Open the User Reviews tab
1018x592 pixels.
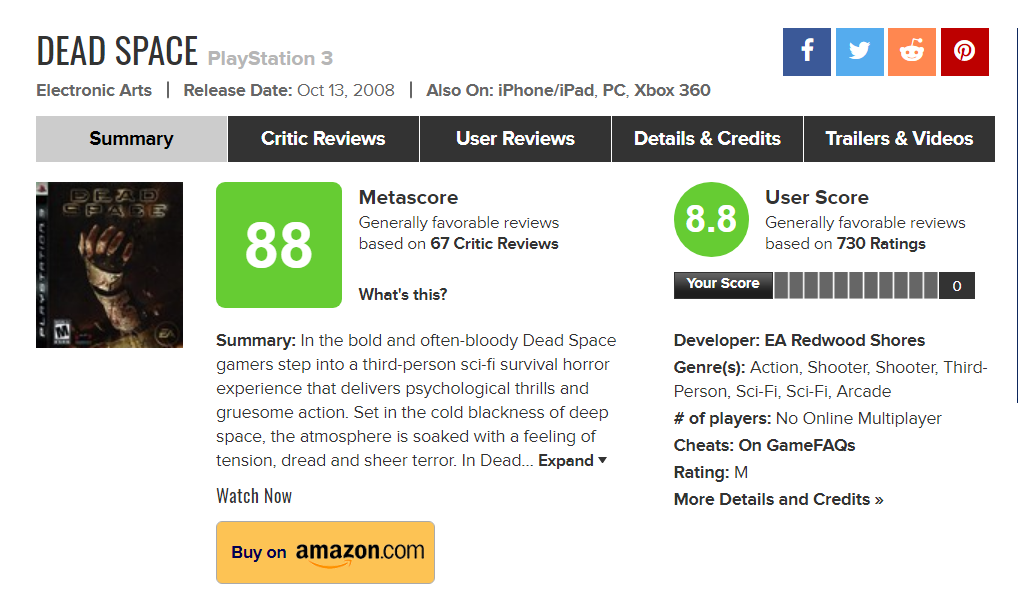[515, 139]
